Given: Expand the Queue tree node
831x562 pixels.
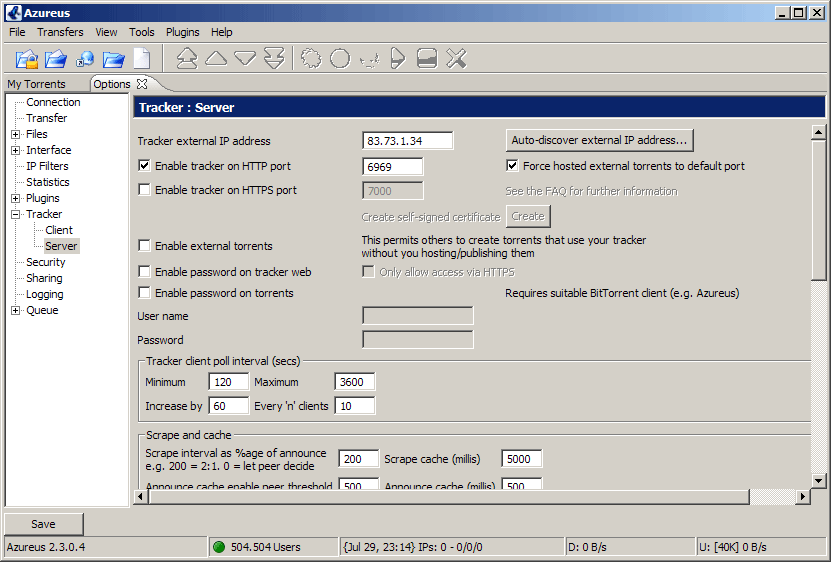Looking at the screenshot, I should coord(15,310).
